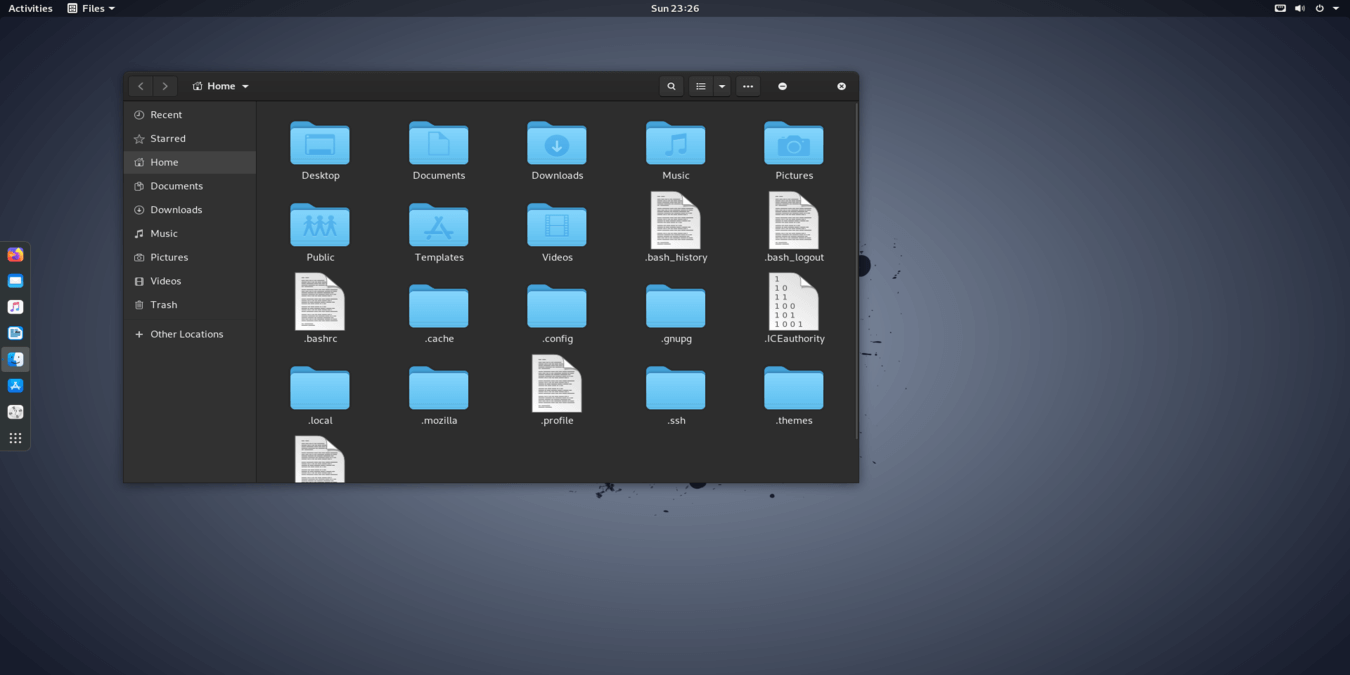The width and height of the screenshot is (1350, 675).
Task: Expand the Home path menu in header
Action: click(245, 86)
